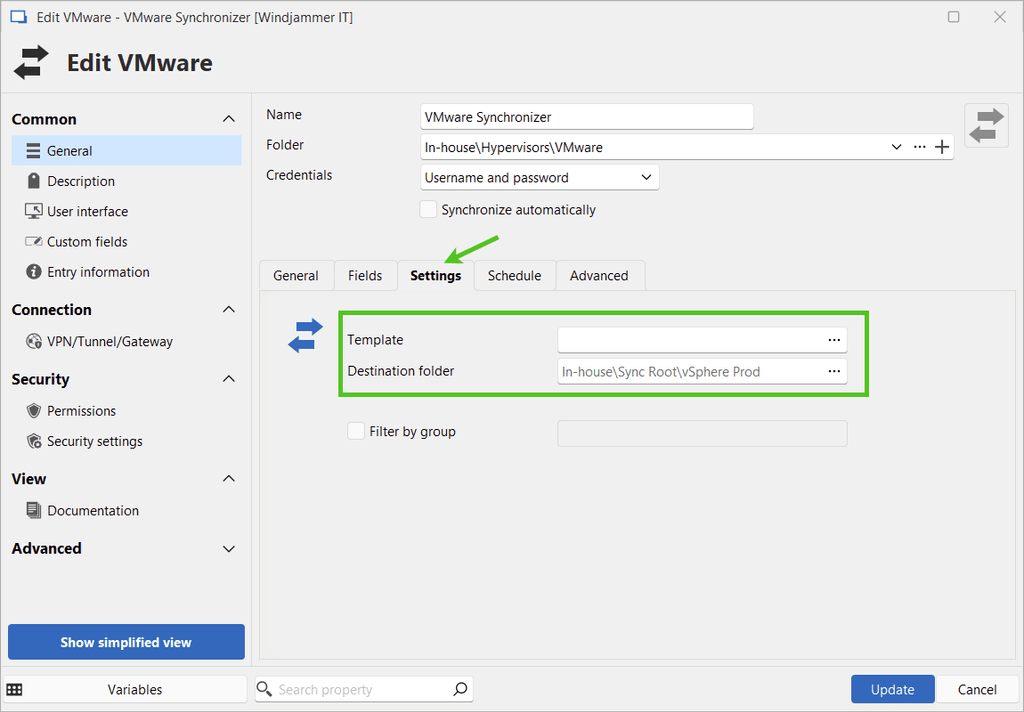Screen dimensions: 1024x712
Task: Select the Custom fields icon
Action: click(33, 241)
